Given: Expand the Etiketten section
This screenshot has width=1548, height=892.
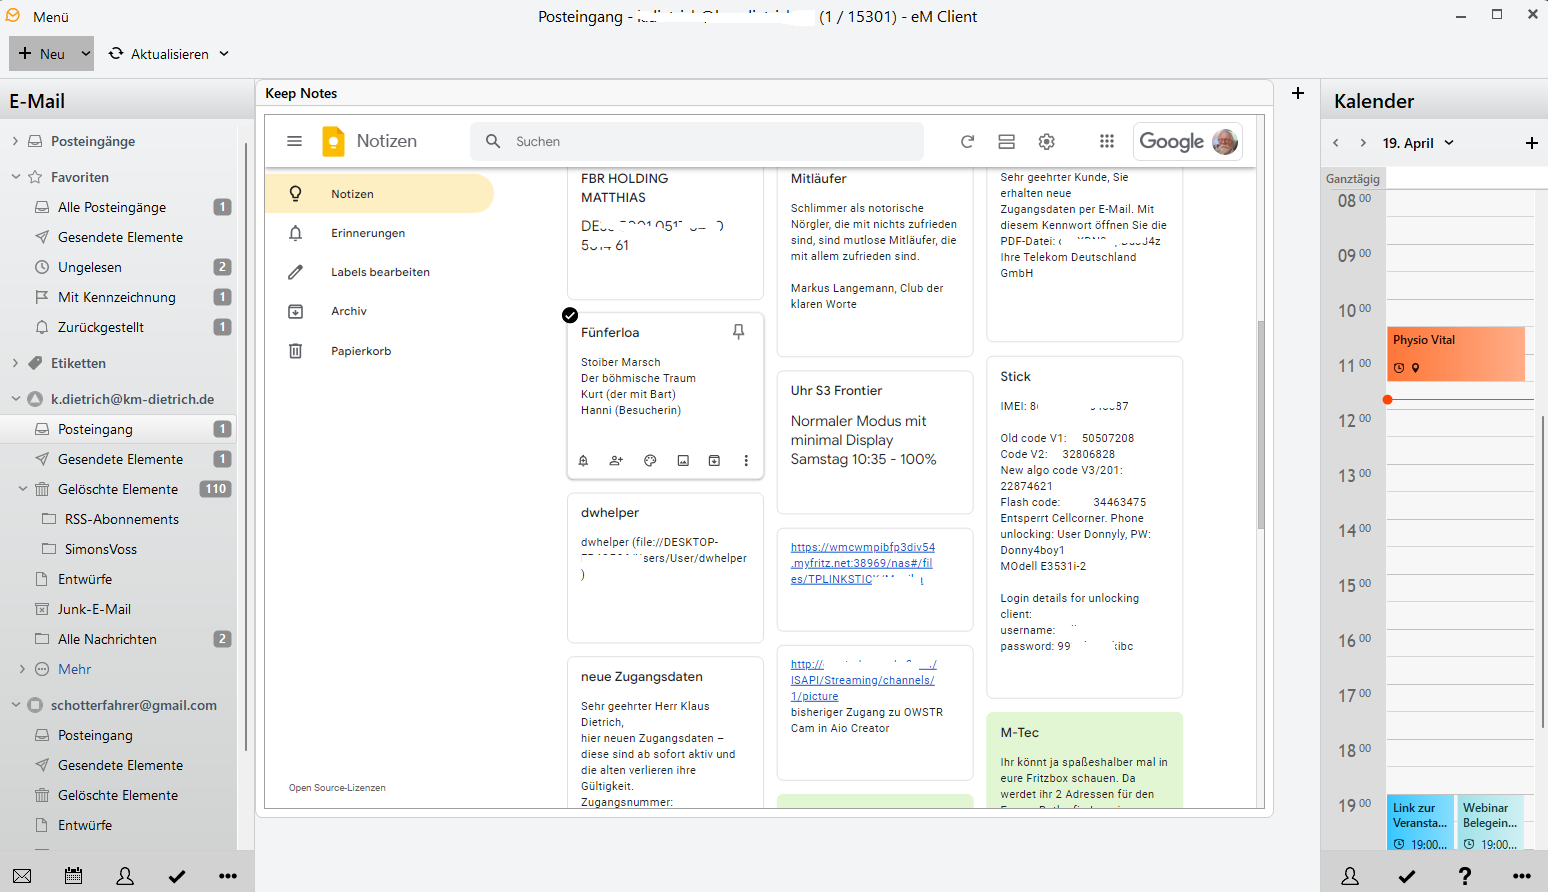Looking at the screenshot, I should click(x=15, y=363).
